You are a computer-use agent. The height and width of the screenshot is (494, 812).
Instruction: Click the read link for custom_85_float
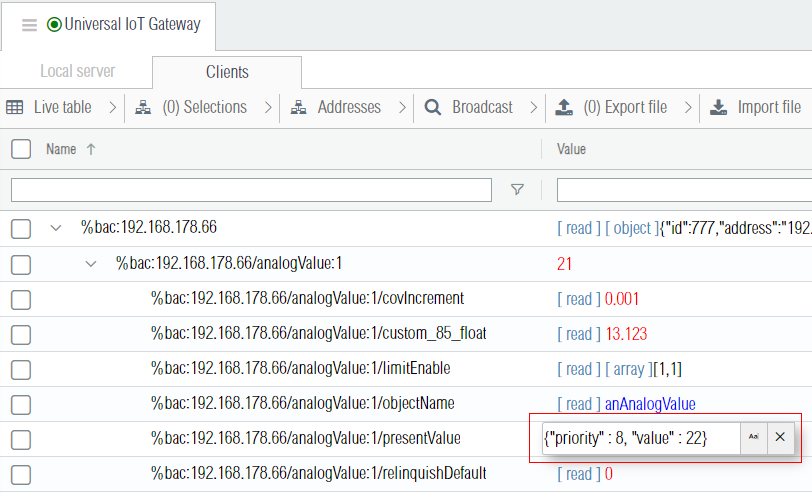579,334
